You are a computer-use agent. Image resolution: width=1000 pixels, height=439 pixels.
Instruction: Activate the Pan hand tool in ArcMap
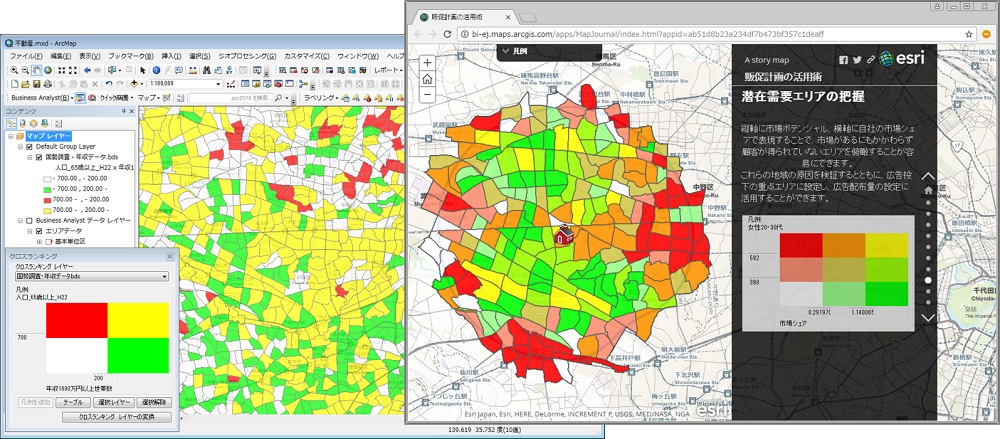36,70
